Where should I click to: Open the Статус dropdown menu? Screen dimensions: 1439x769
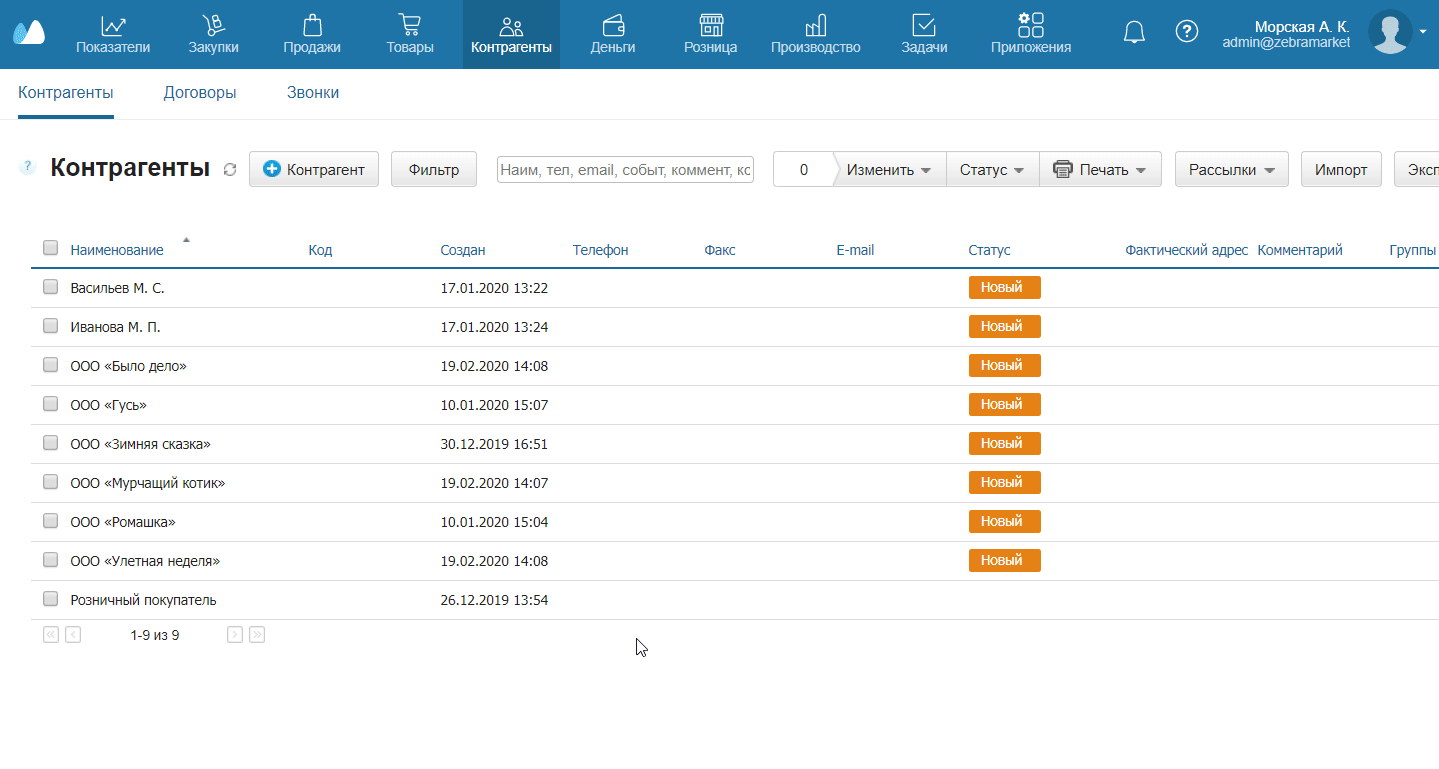click(x=992, y=170)
